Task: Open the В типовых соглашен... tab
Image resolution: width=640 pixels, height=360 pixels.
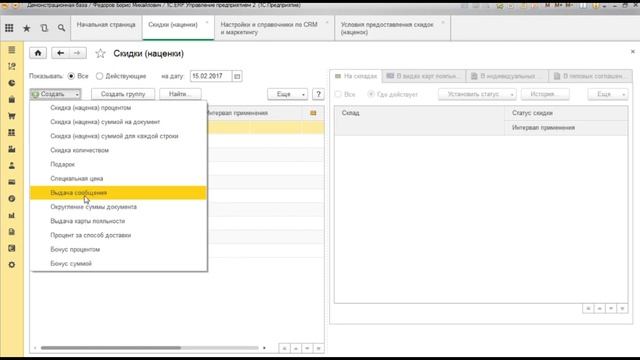Action: [x=590, y=76]
